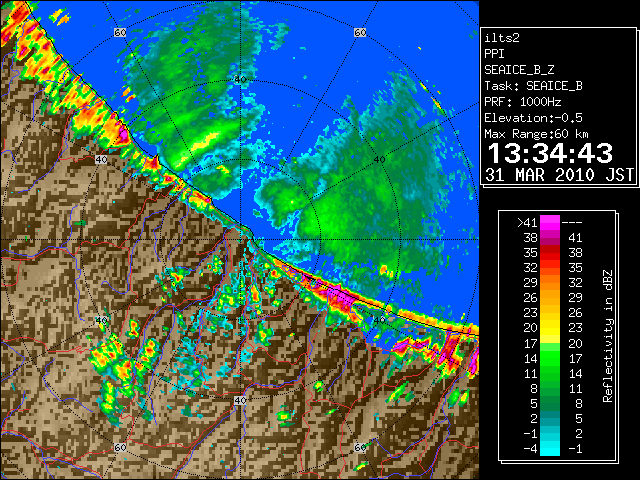Click the '40' range label north of radar
640x480 pixels.
point(240,80)
